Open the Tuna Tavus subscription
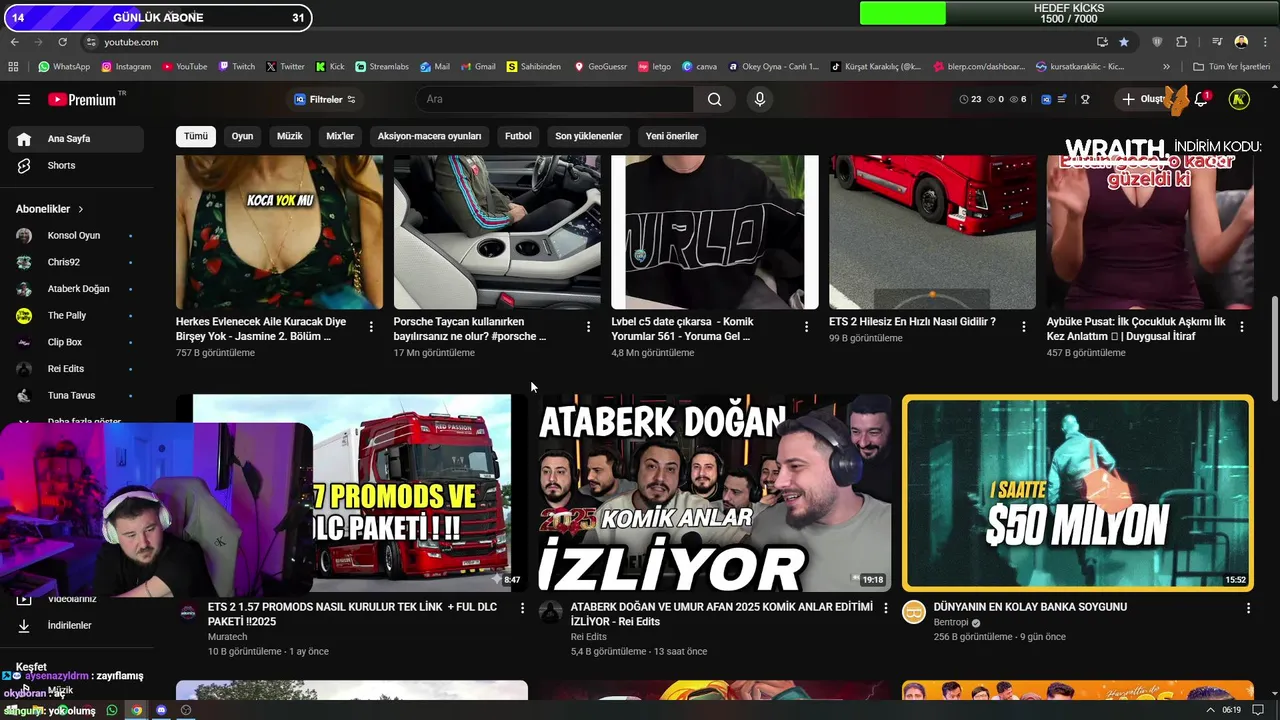 pyautogui.click(x=75, y=395)
